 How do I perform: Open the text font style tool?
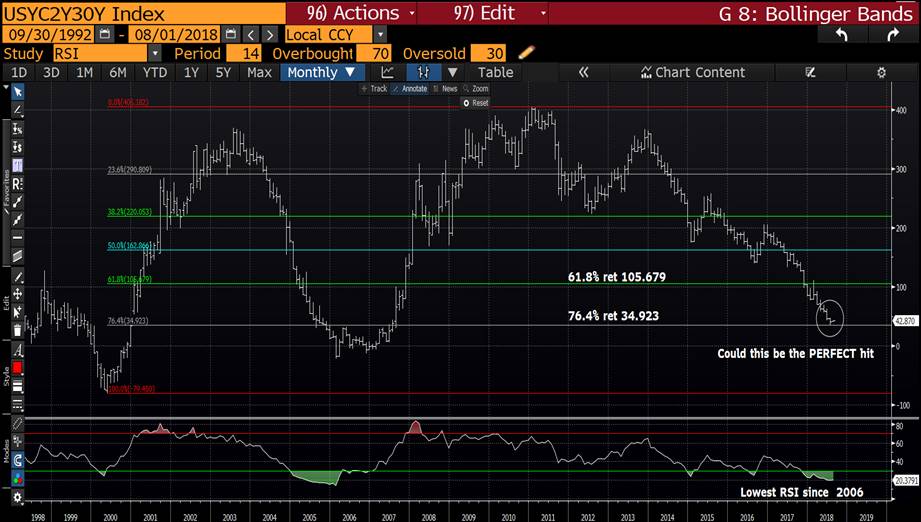pos(18,351)
